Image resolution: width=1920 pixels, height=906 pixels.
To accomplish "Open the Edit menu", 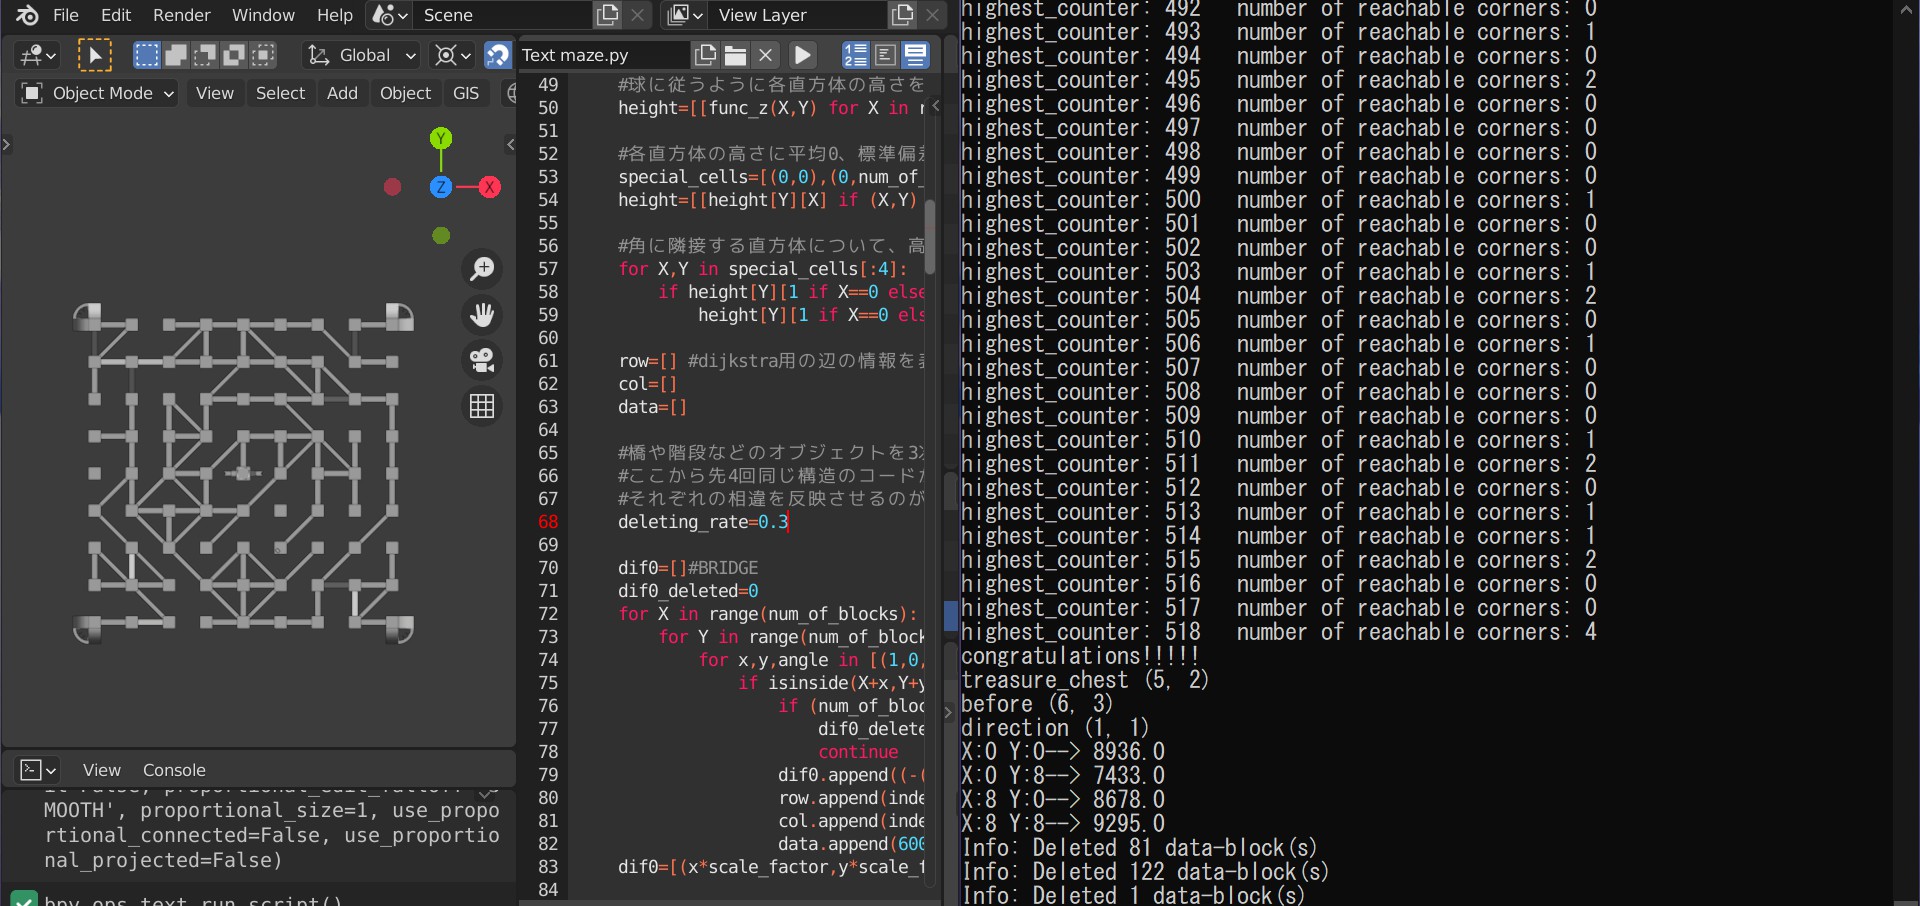I will (x=116, y=15).
